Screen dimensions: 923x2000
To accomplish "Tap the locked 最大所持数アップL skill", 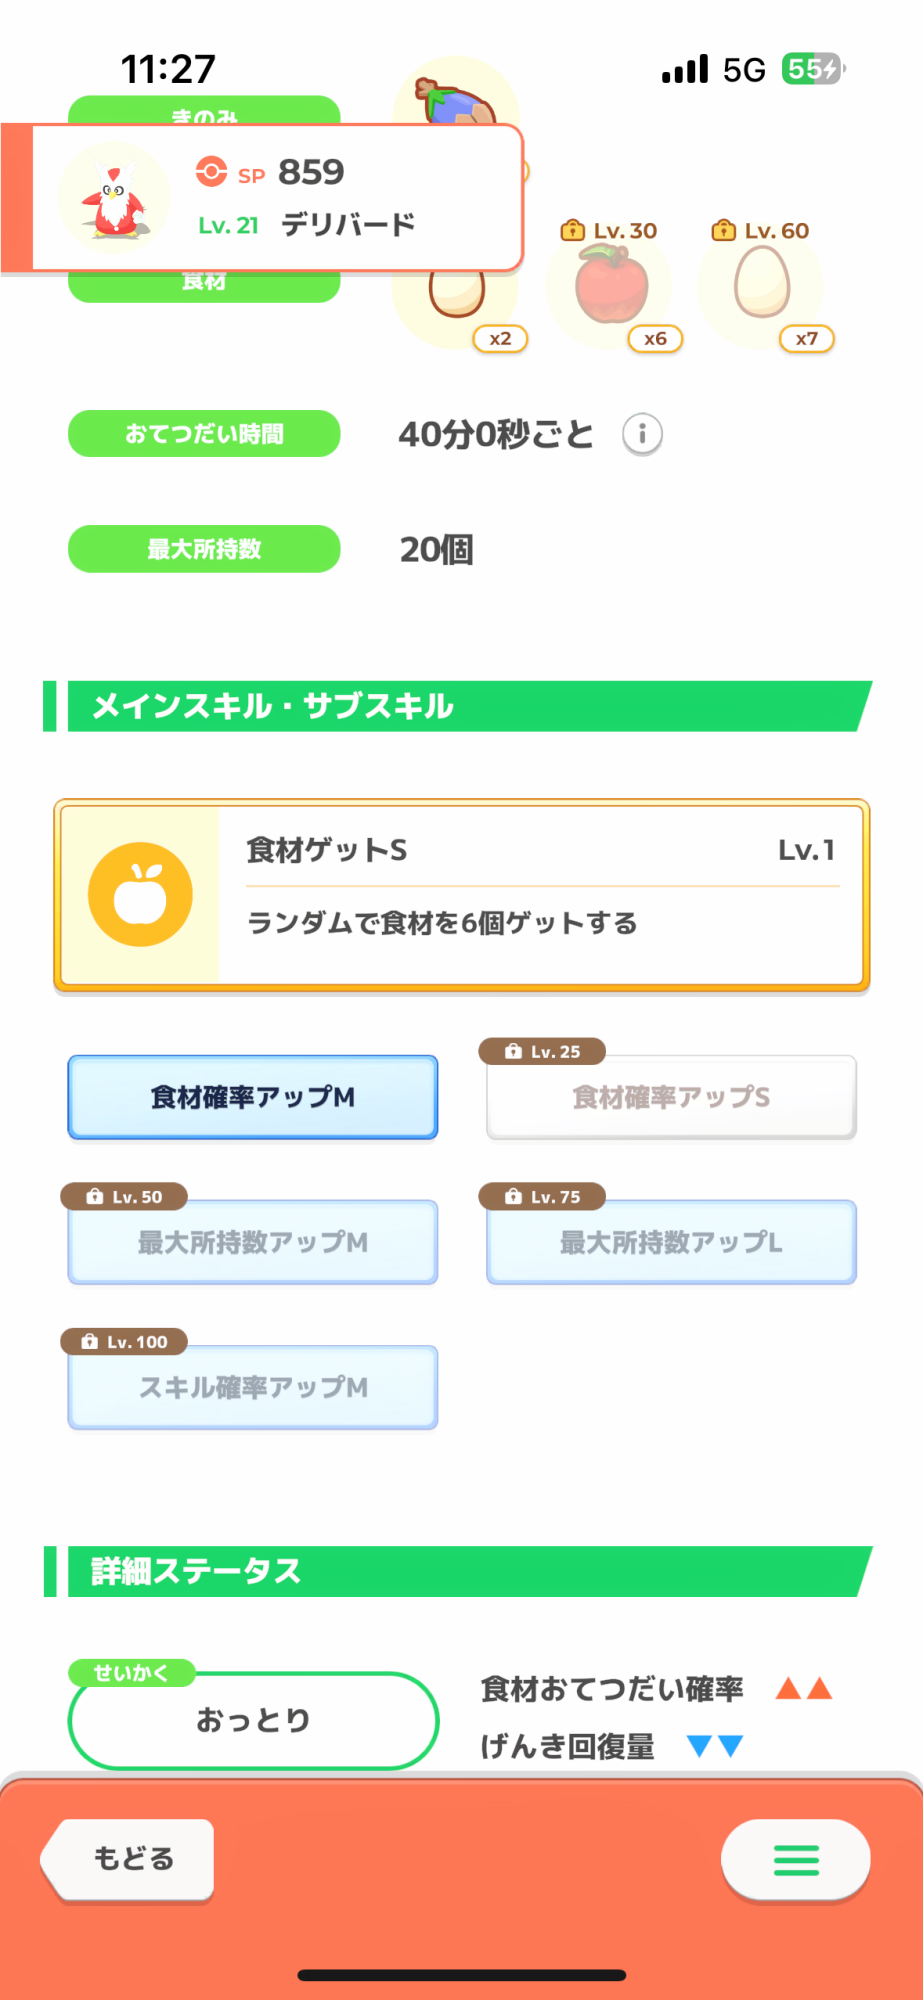I will coord(671,1242).
